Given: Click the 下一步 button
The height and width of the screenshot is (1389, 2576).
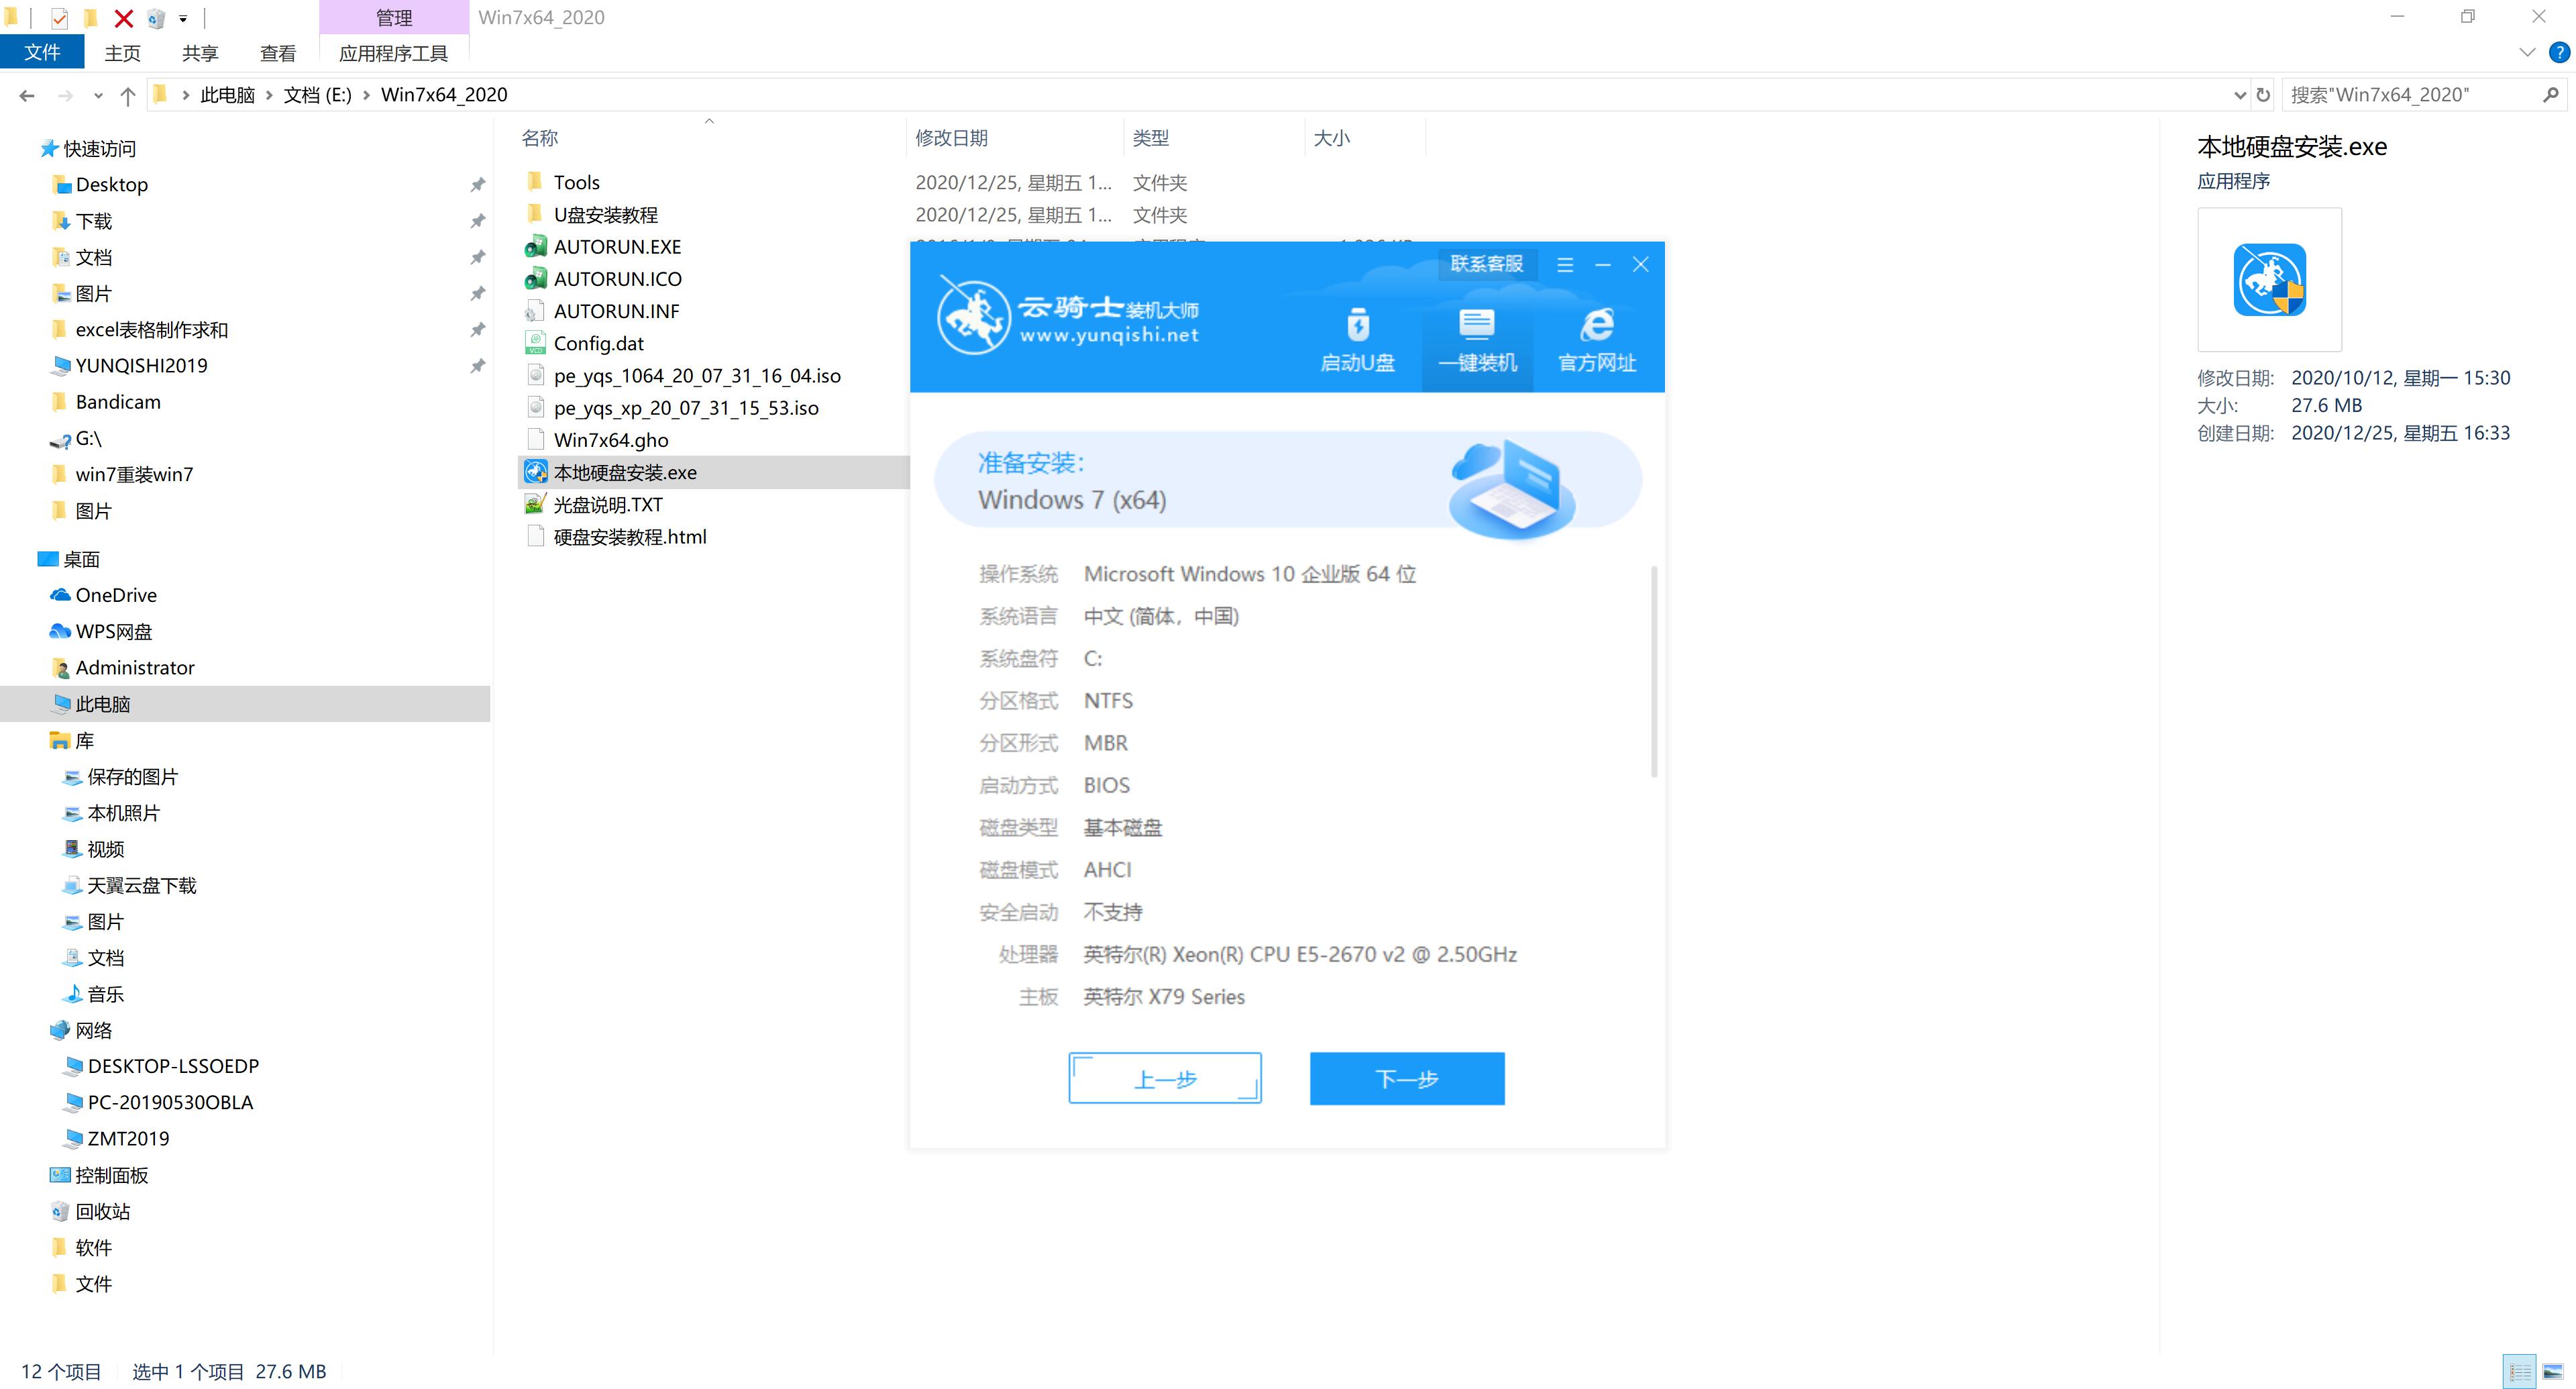Looking at the screenshot, I should (x=1407, y=1078).
